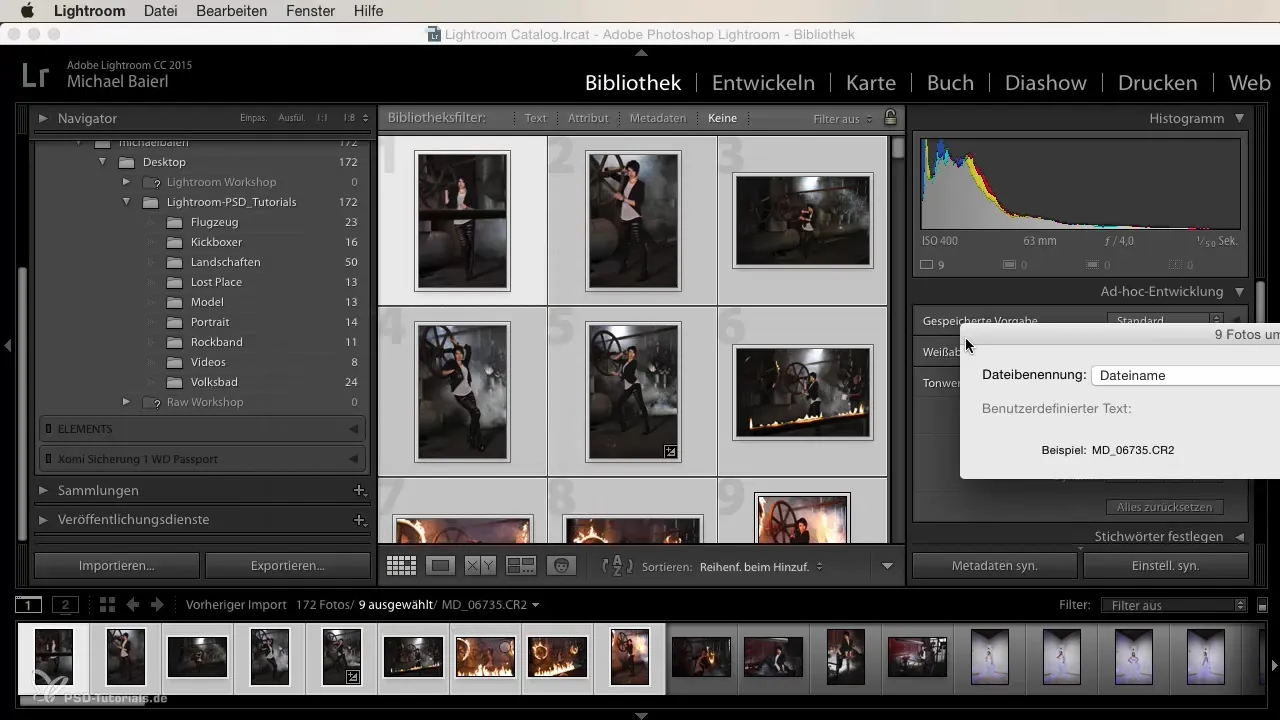
Task: Click Importieren button
Action: tap(117, 565)
